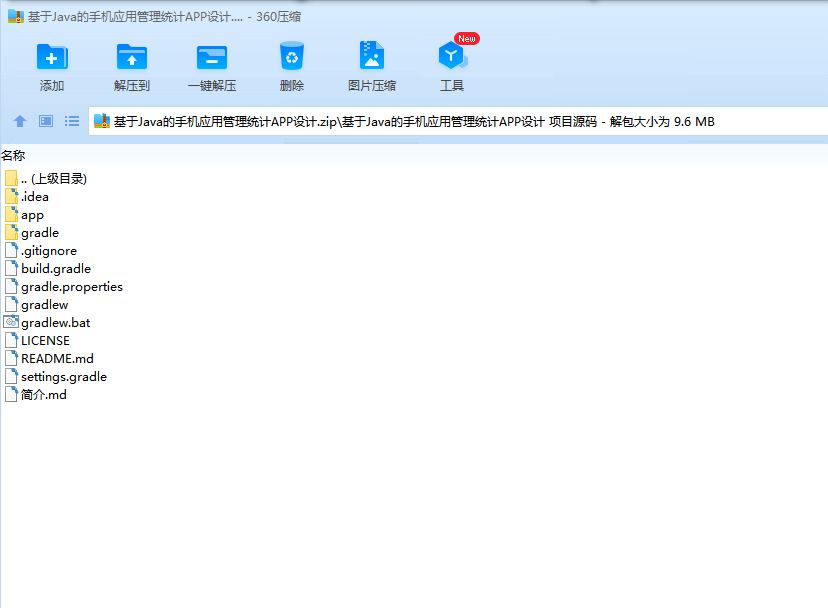Select the build.gradle file
Image resolution: width=828 pixels, height=608 pixels.
point(56,269)
